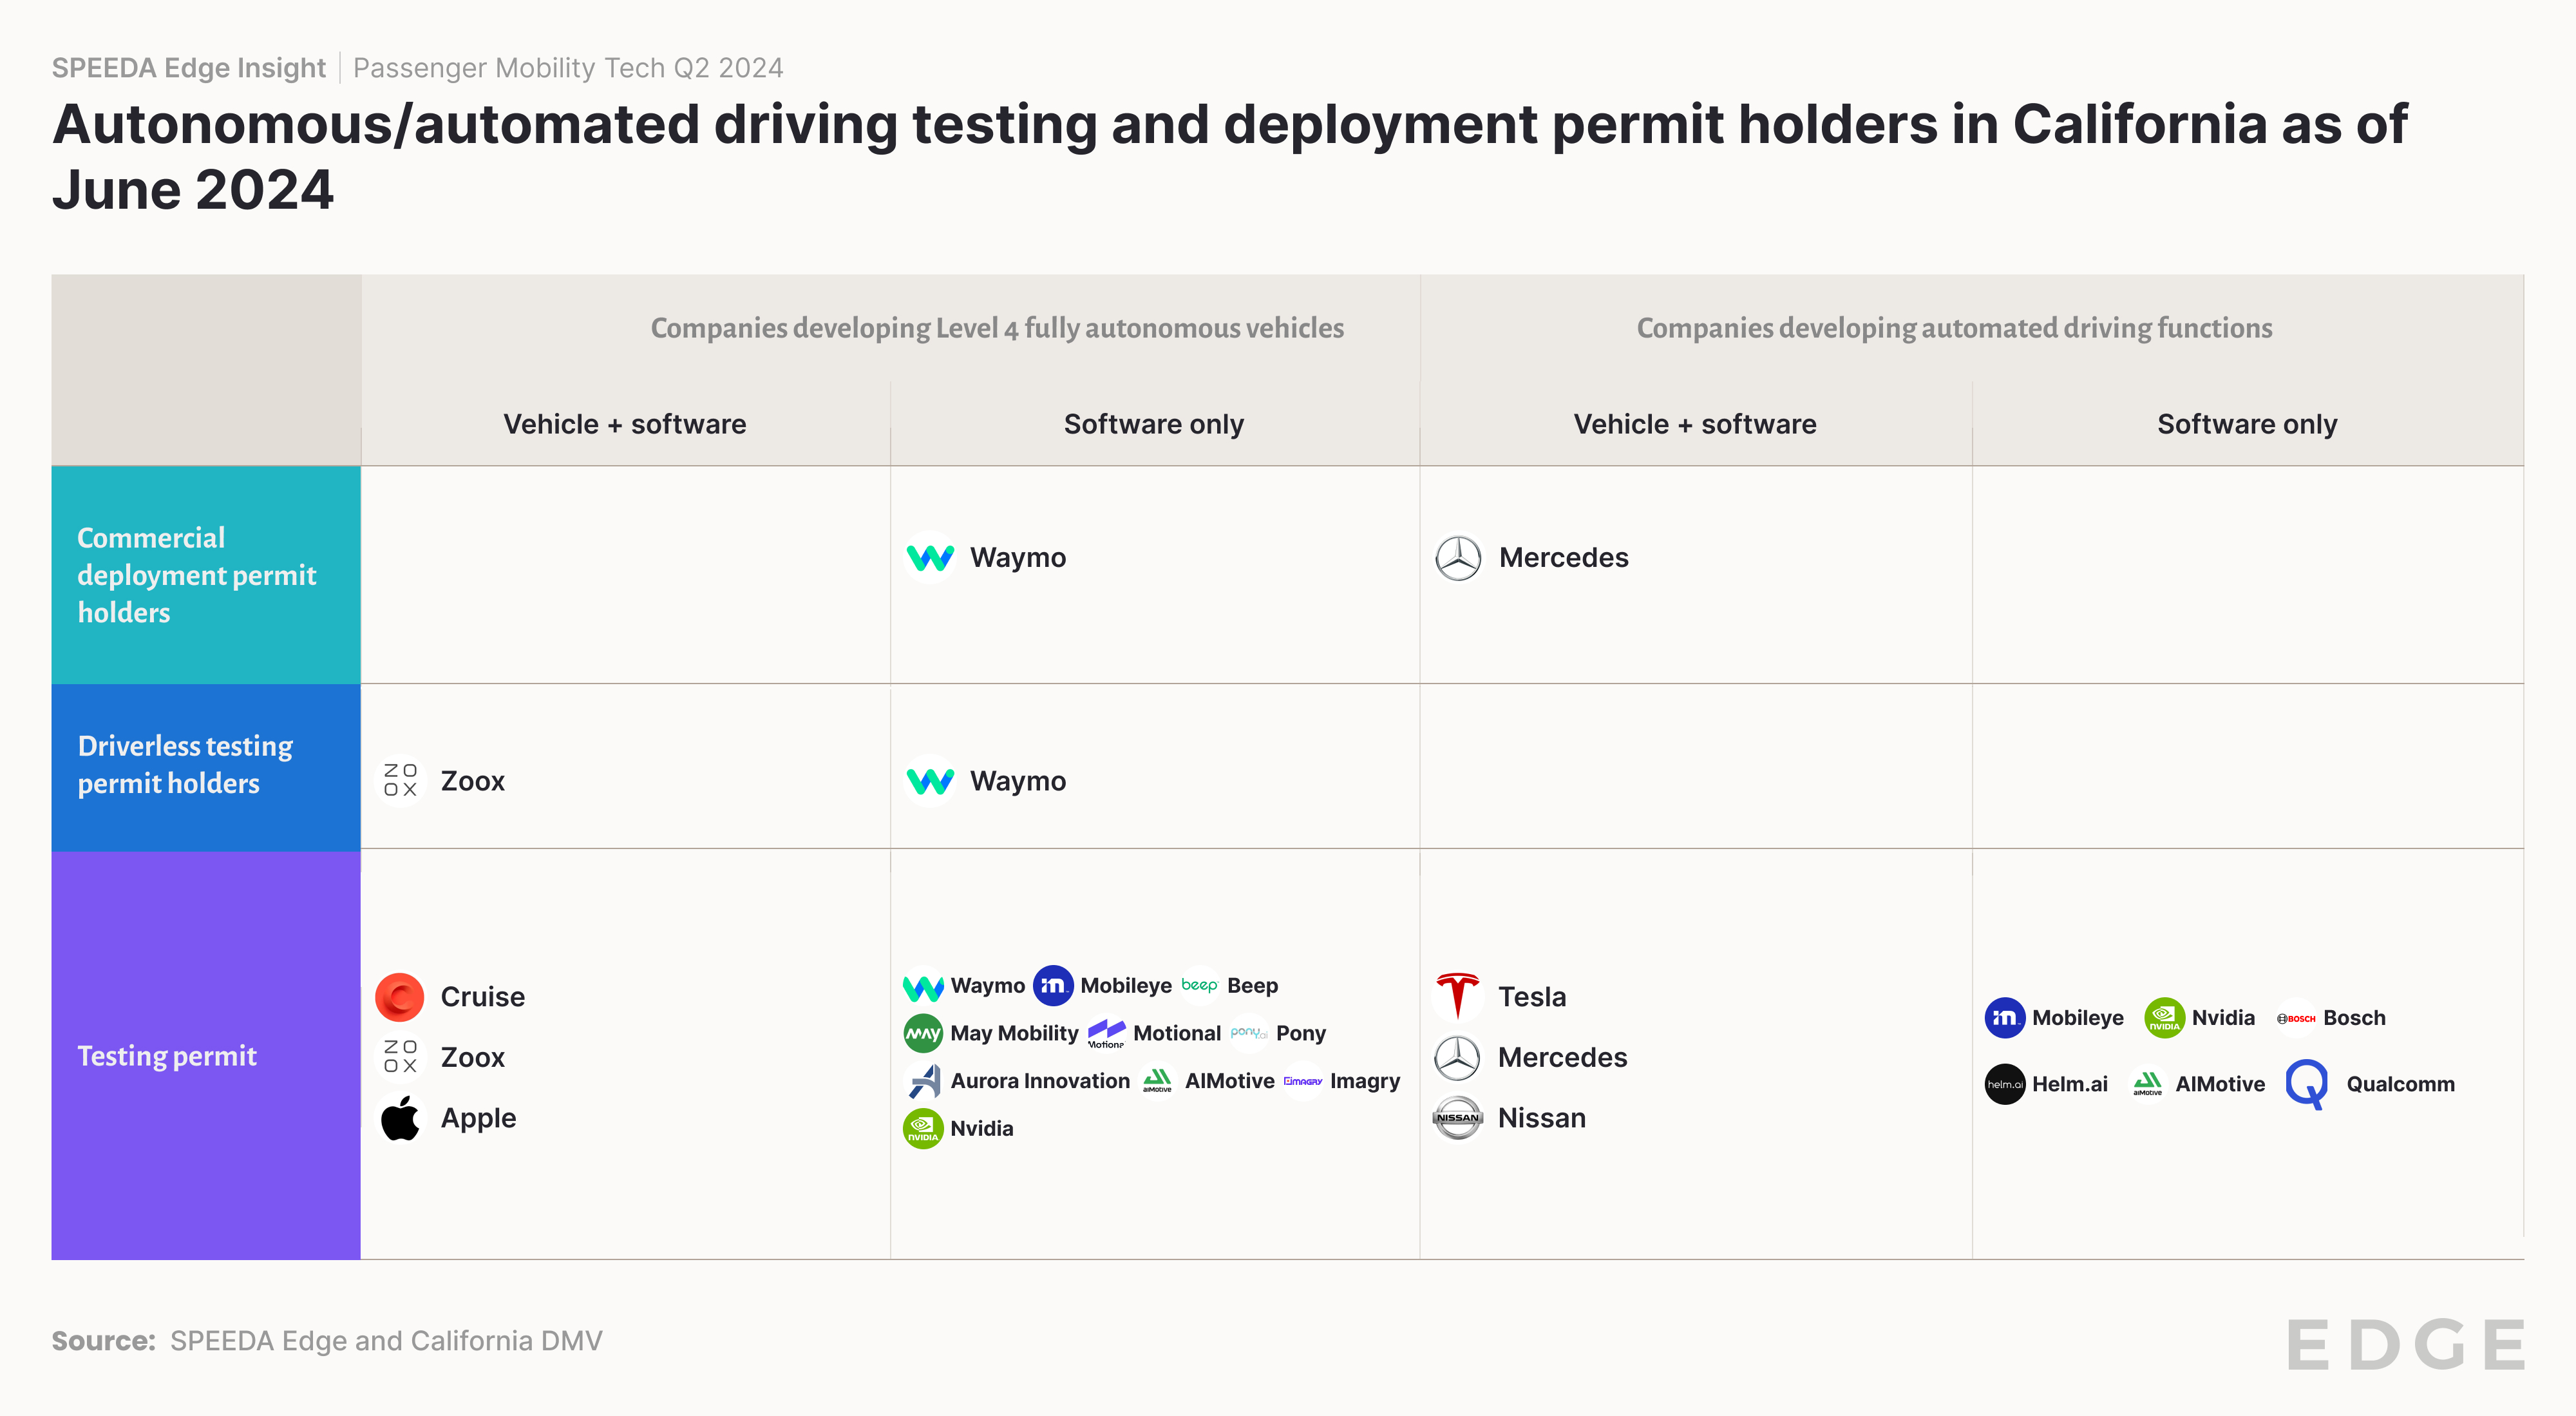Click the 'Pony' company name
This screenshot has width=2576, height=1416.
coord(1301,1033)
